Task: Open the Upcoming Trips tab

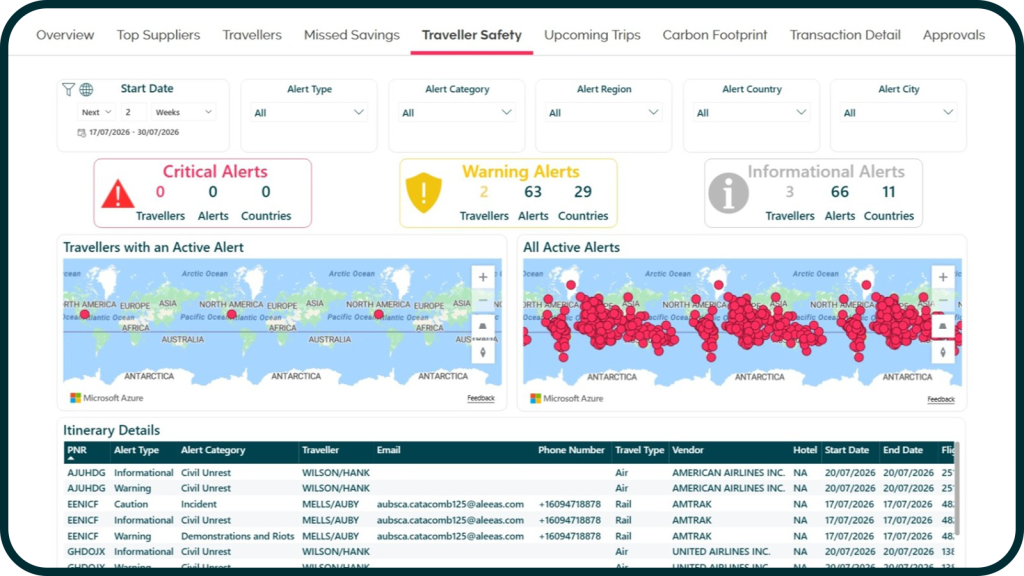Action: [x=592, y=35]
